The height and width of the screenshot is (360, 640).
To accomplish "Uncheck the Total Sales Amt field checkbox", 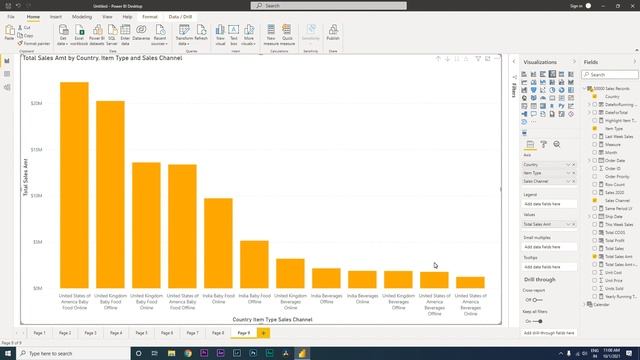I will 595,256.
